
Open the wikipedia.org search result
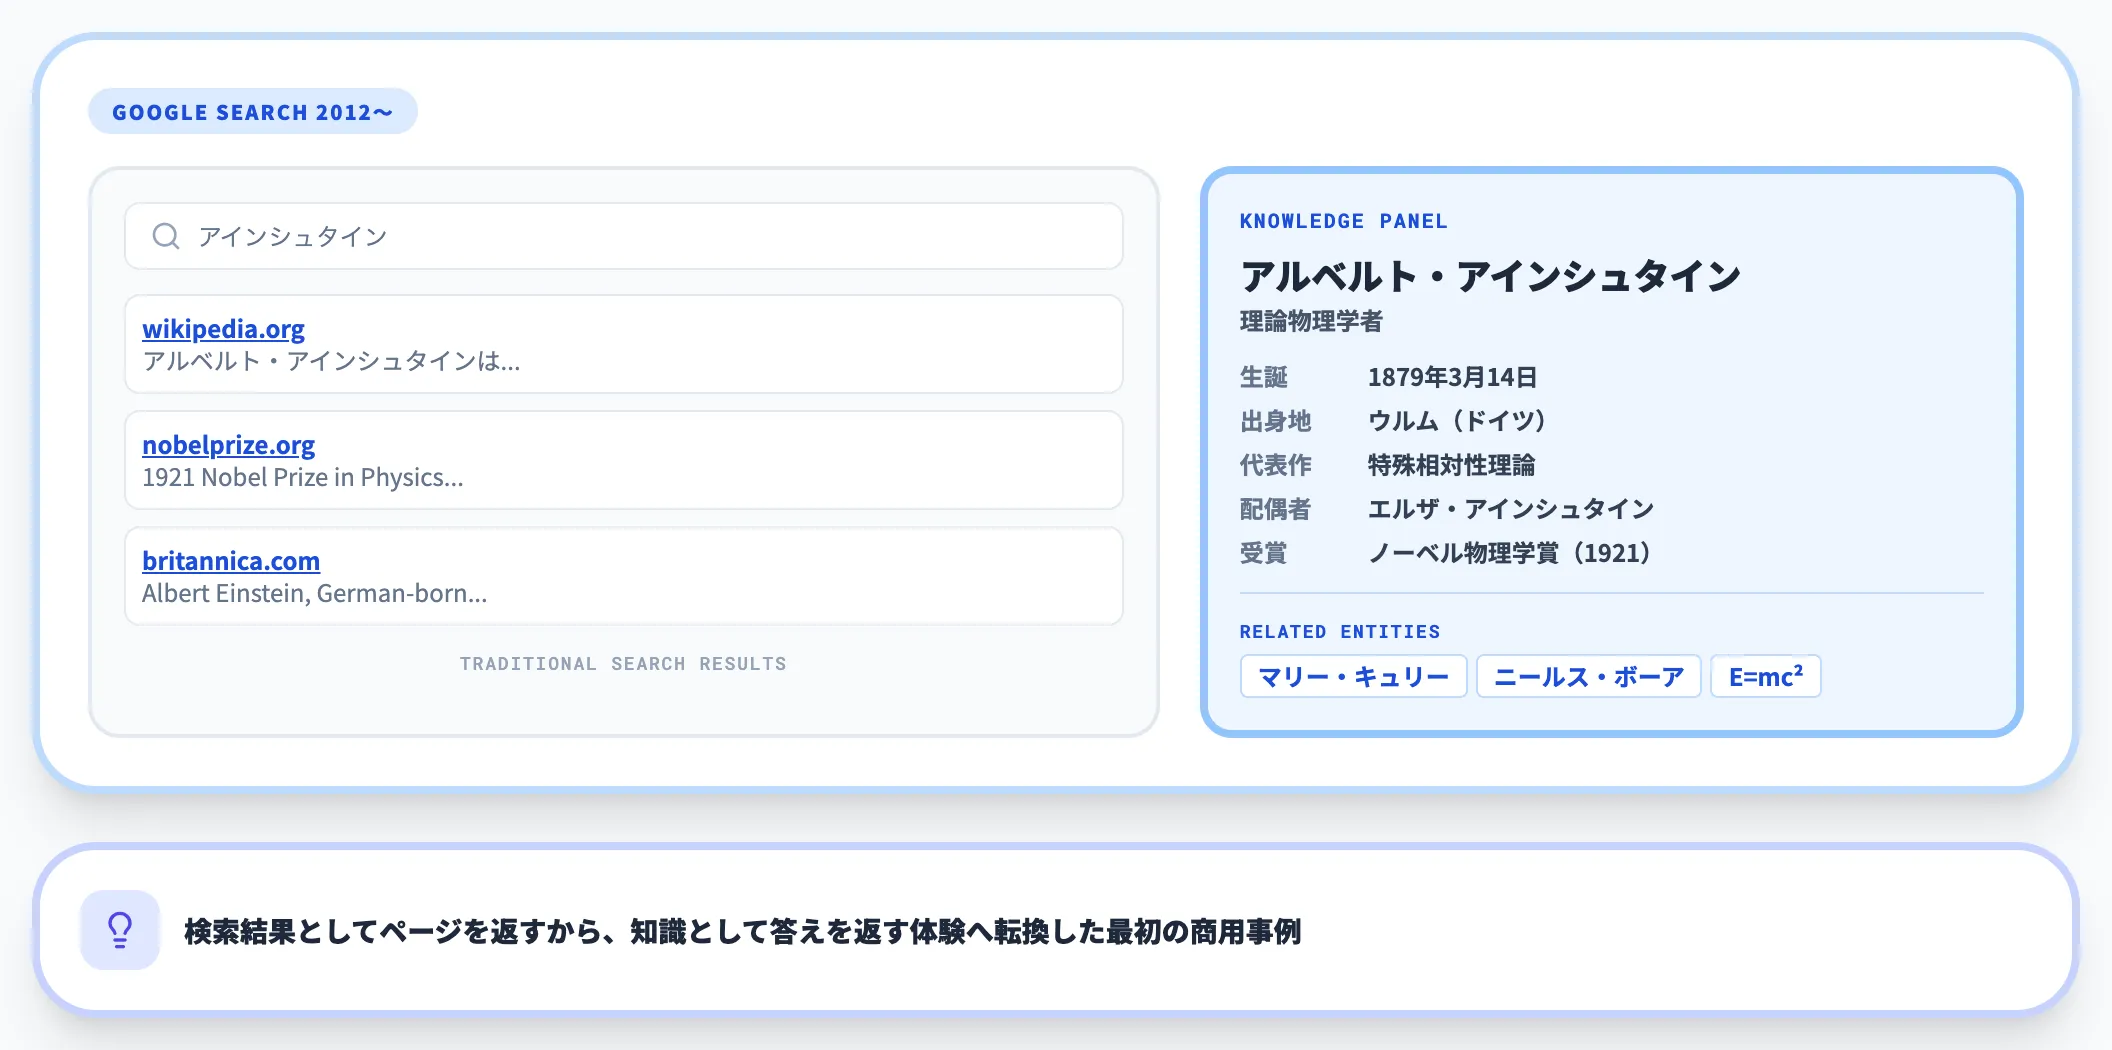click(223, 328)
